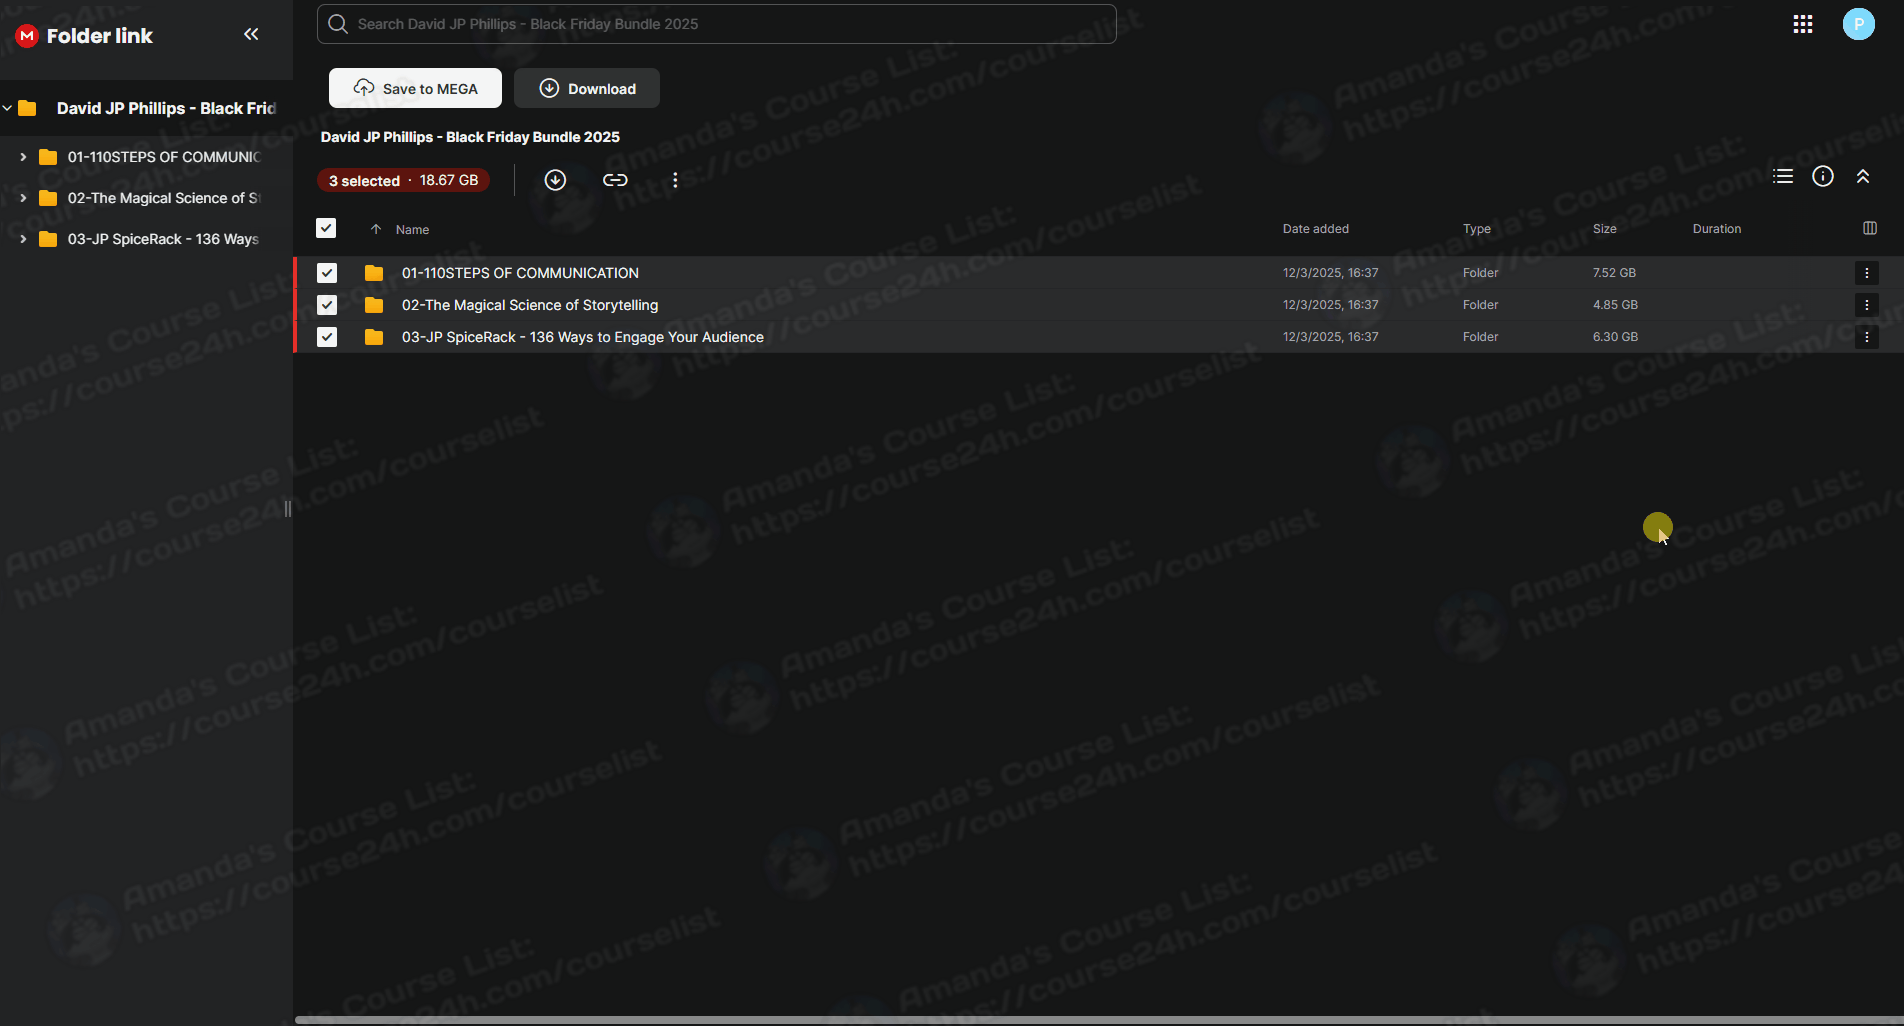Image resolution: width=1904 pixels, height=1026 pixels.
Task: Uncheck the Magical Science of Storytelling checkbox
Action: point(327,305)
